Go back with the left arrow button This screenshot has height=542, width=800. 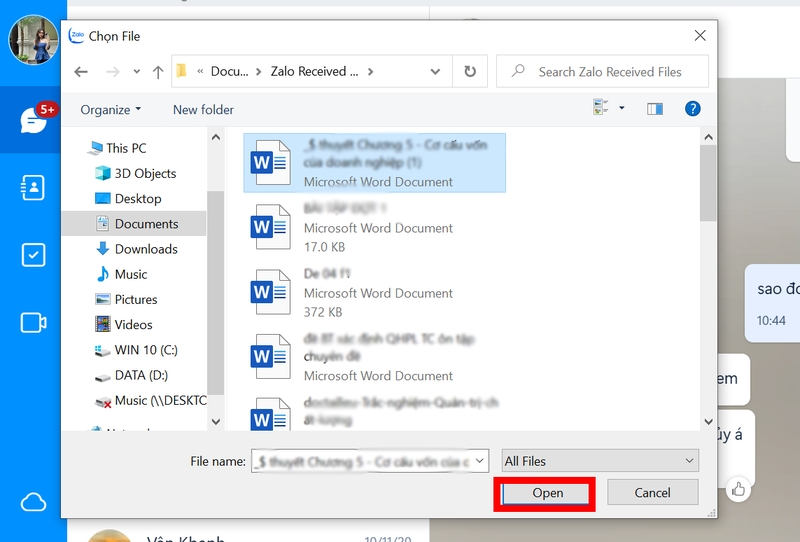pos(81,72)
